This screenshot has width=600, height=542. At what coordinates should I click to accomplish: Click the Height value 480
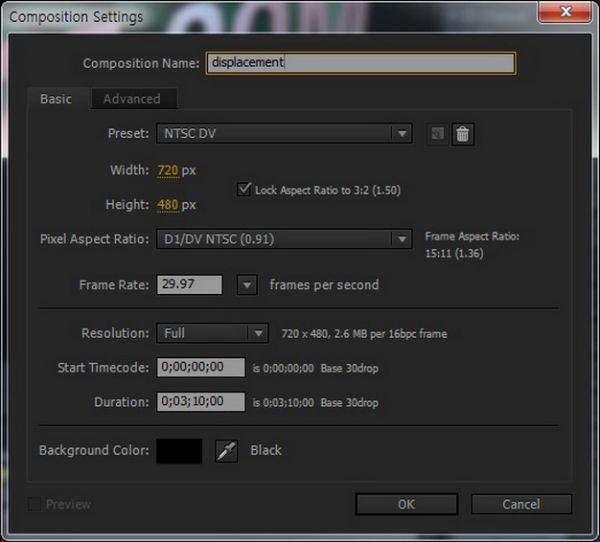(x=168, y=205)
